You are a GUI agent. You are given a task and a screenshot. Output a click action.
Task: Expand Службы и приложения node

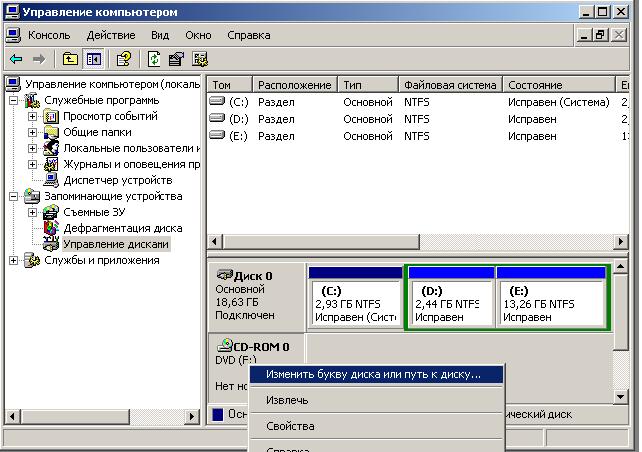tap(14, 260)
